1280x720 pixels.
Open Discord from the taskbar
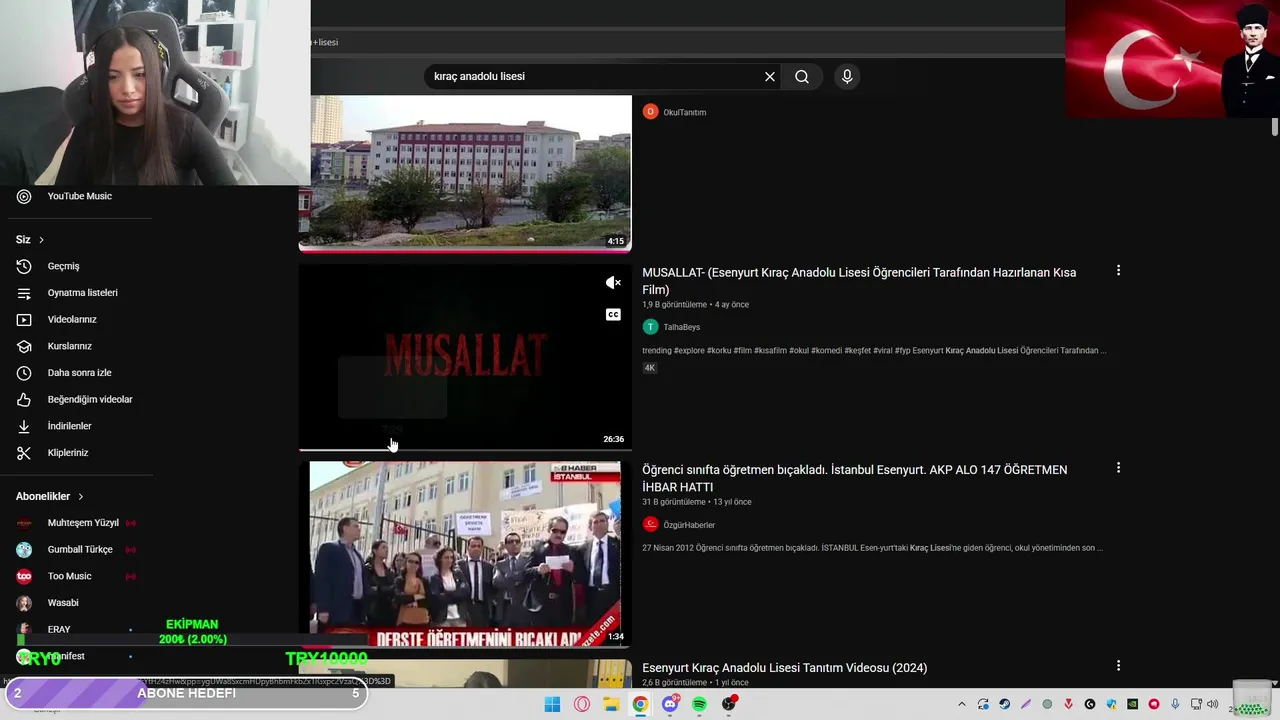(x=670, y=704)
